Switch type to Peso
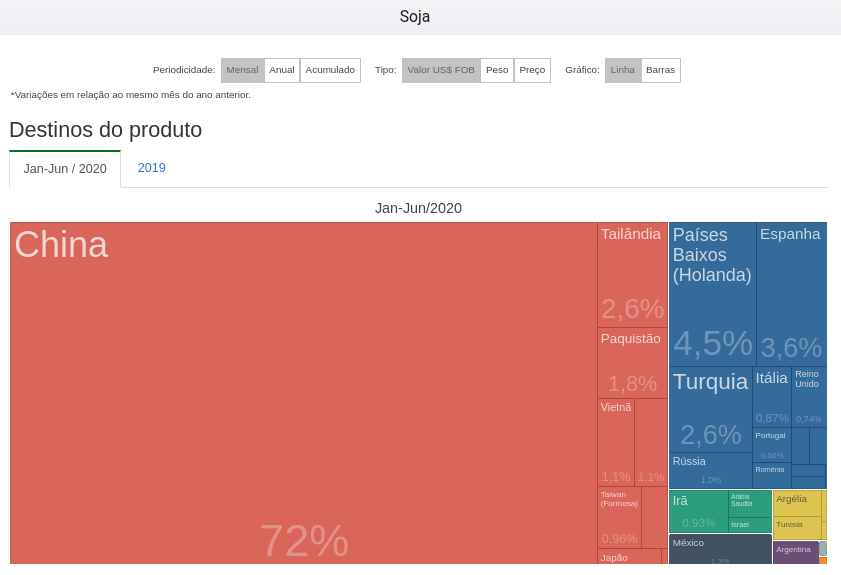This screenshot has width=841, height=575. [x=497, y=70]
